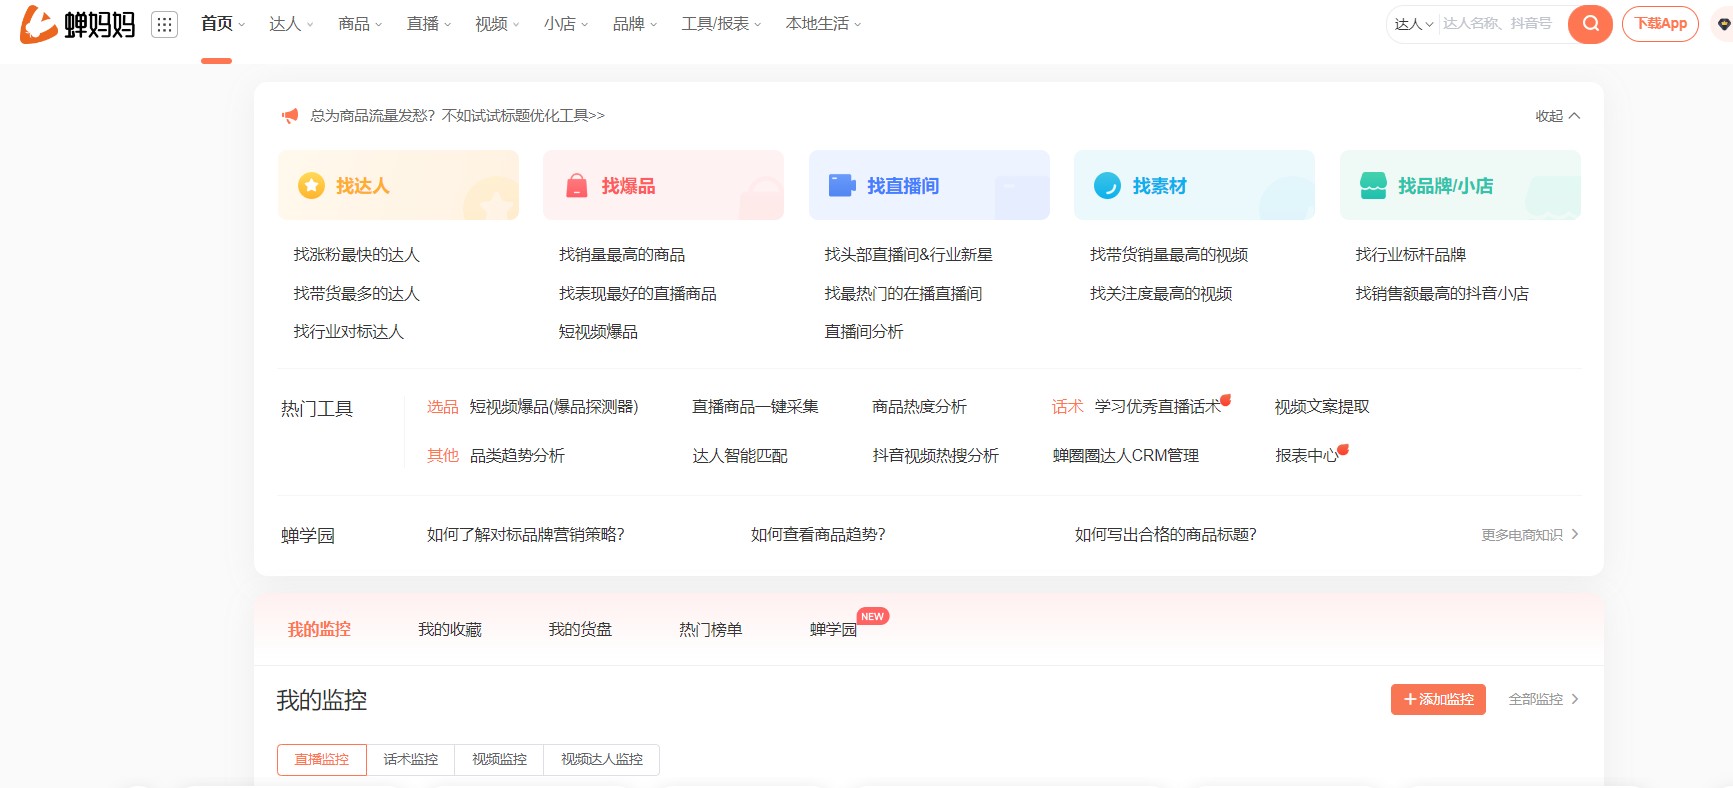Open 抖音视频热搜分析 tool

936,456
